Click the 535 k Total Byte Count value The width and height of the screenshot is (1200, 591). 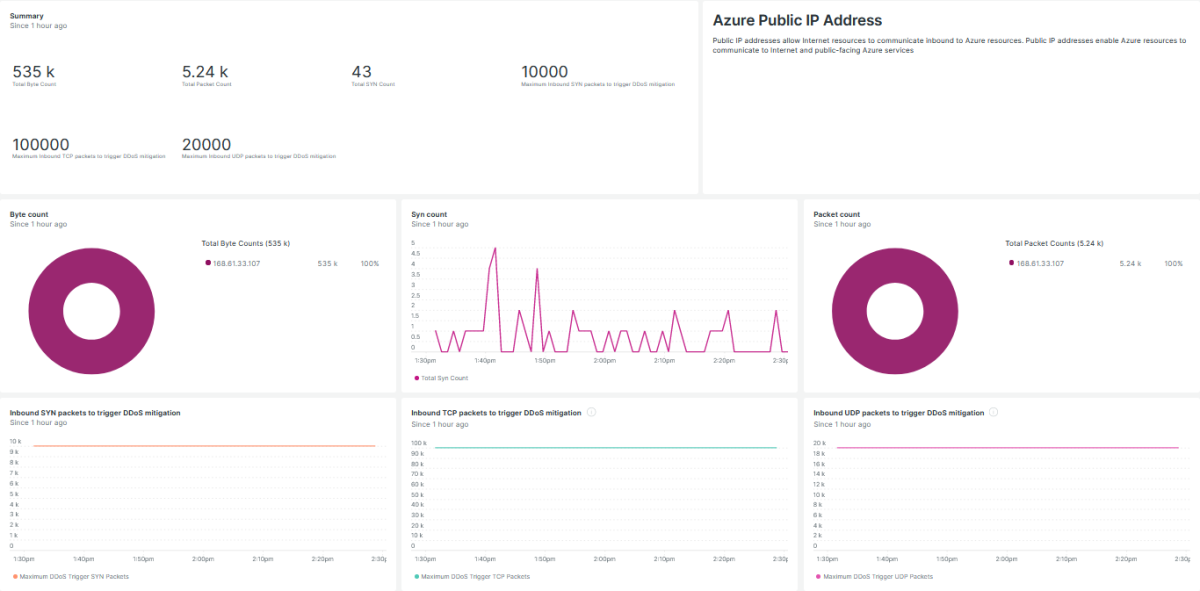tap(34, 72)
